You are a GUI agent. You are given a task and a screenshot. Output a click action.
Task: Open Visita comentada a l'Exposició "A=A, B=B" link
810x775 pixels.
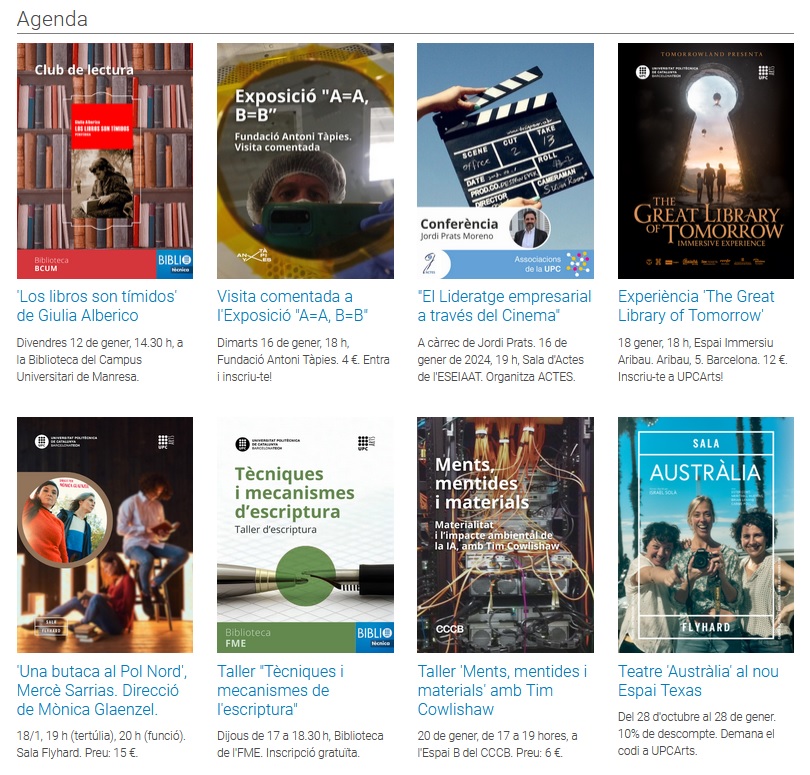[293, 306]
